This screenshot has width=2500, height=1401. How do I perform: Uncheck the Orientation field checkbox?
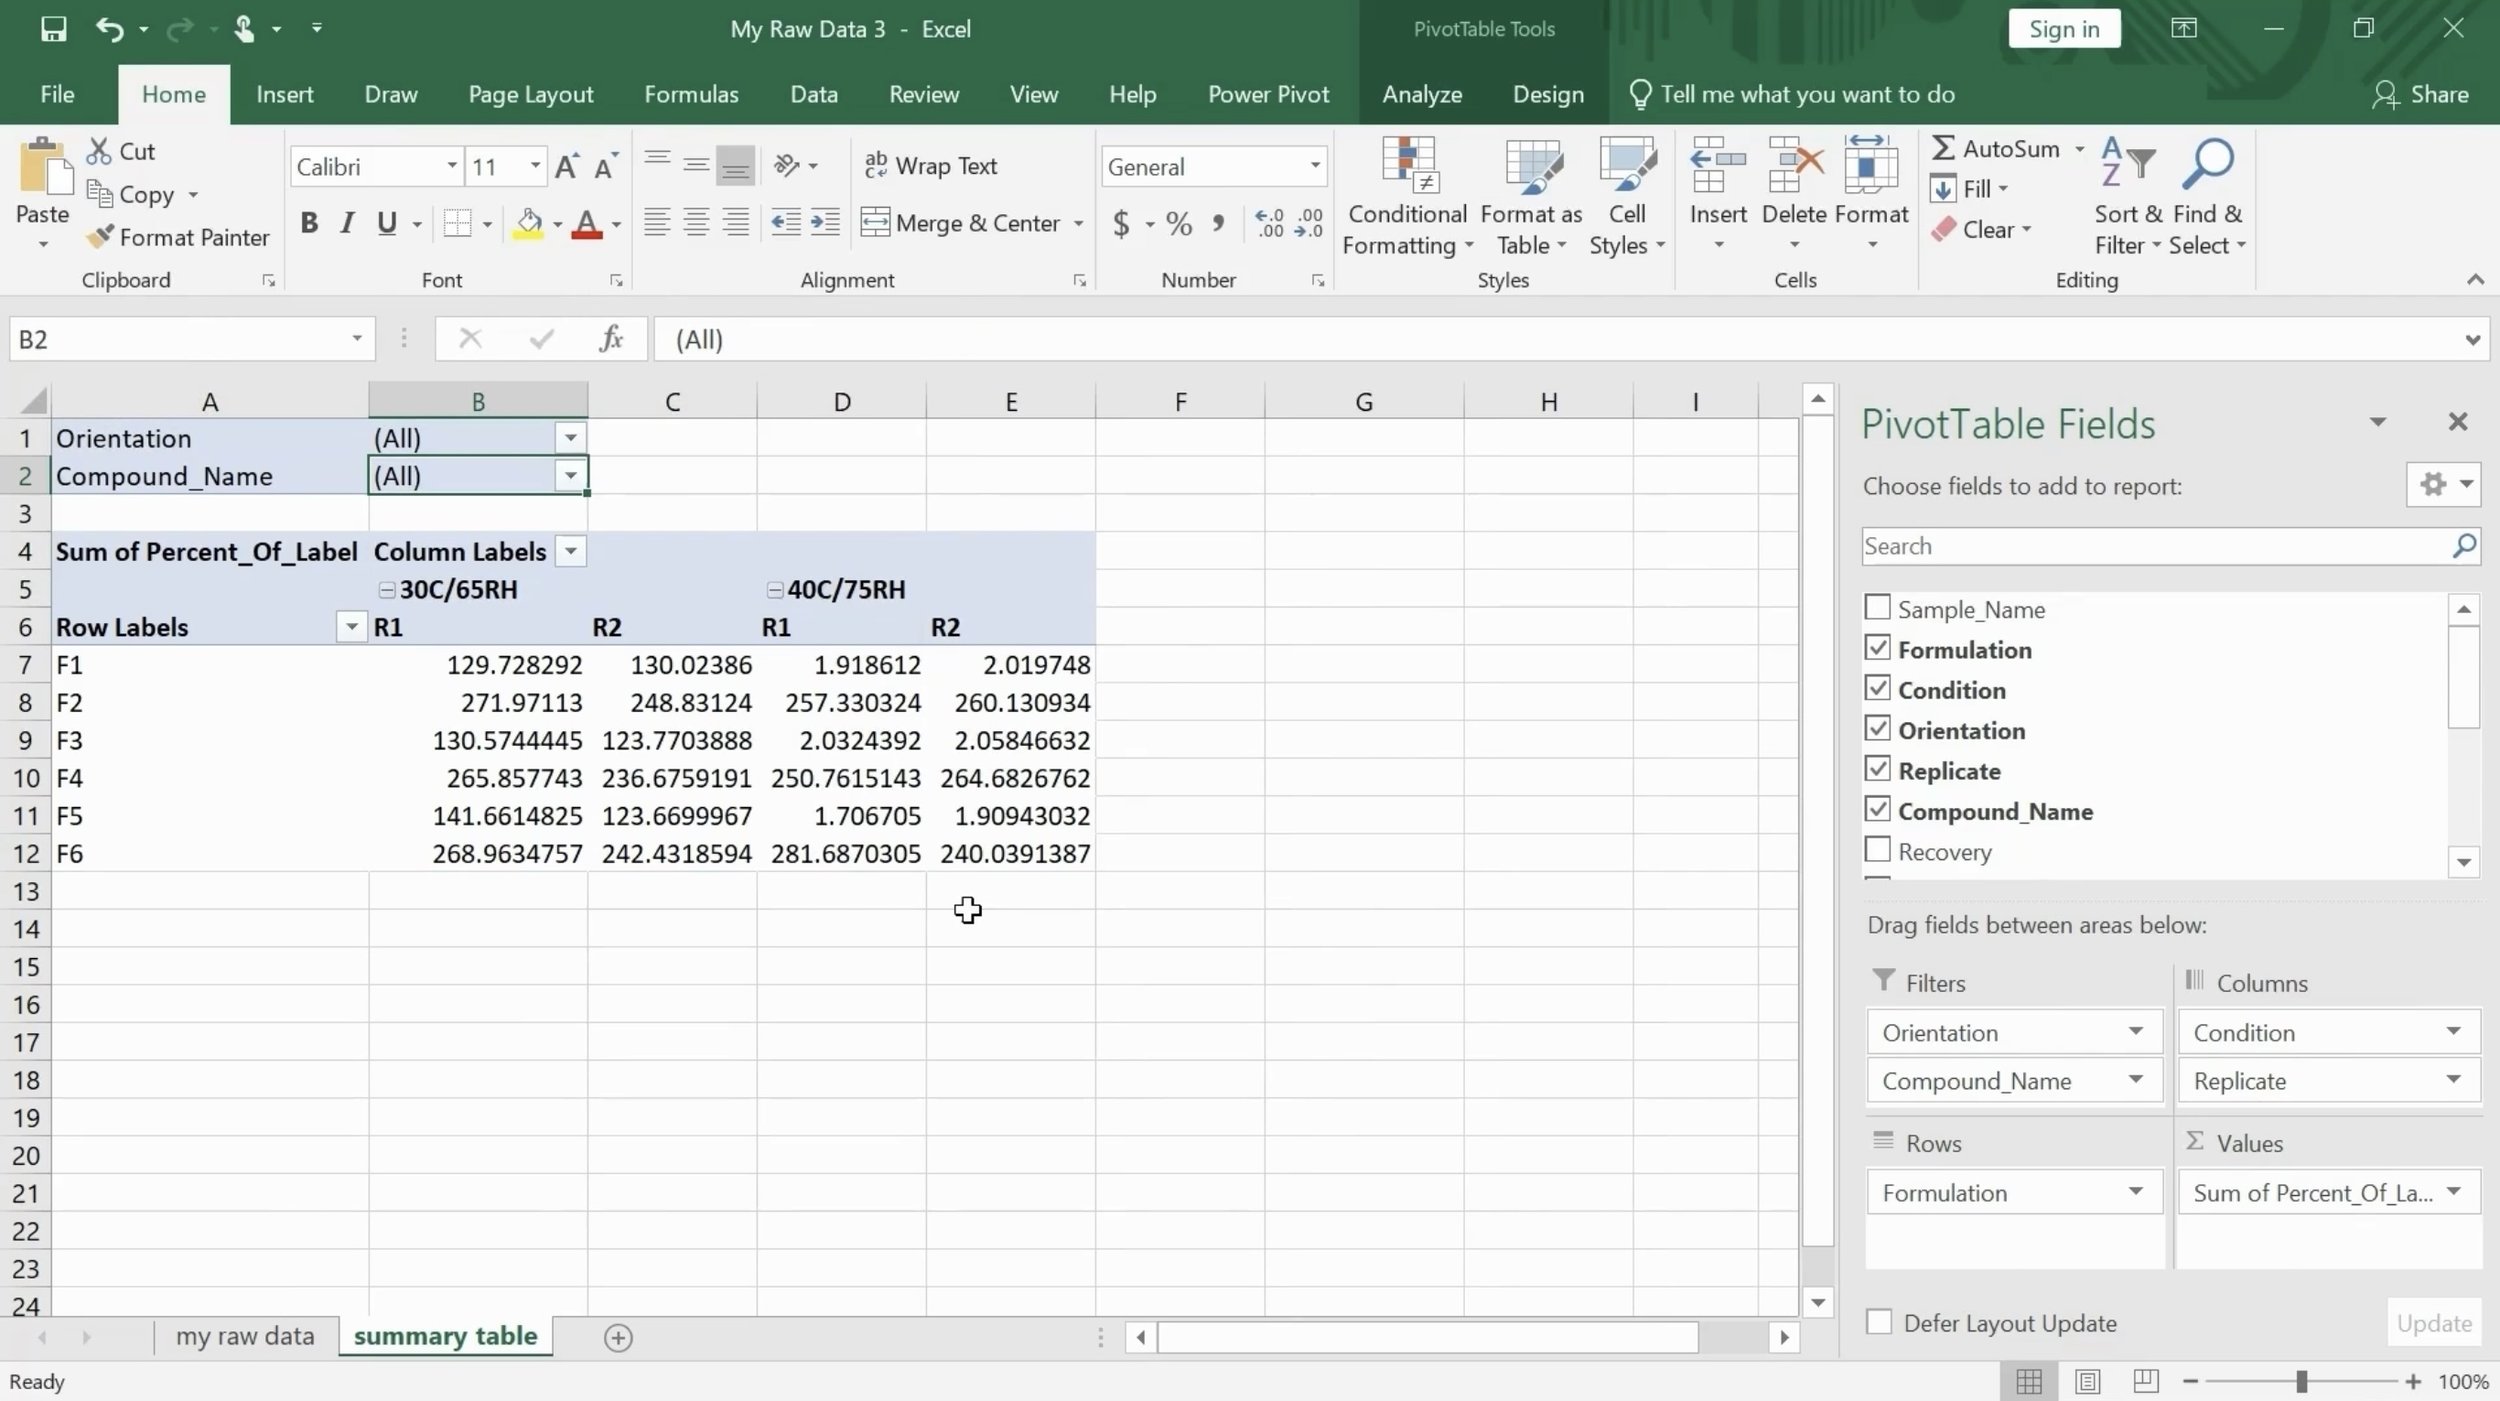click(1877, 728)
